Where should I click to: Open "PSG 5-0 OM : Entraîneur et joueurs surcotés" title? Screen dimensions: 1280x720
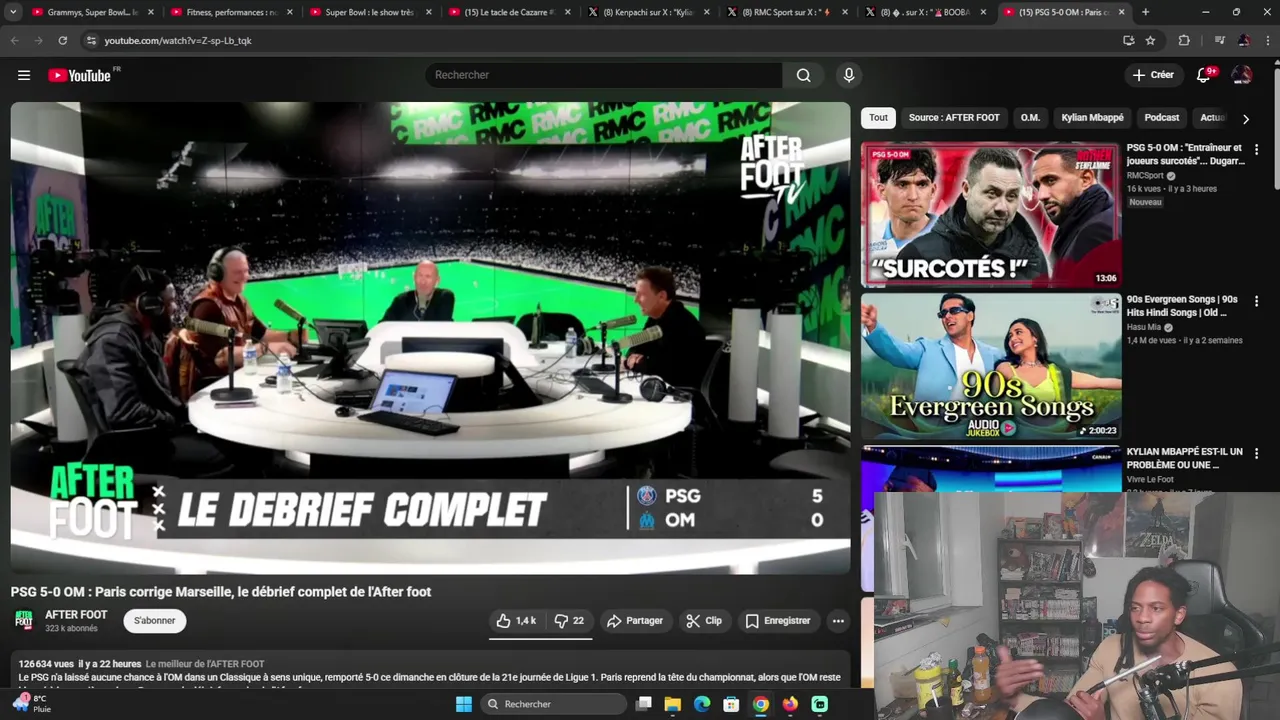coord(1185,154)
